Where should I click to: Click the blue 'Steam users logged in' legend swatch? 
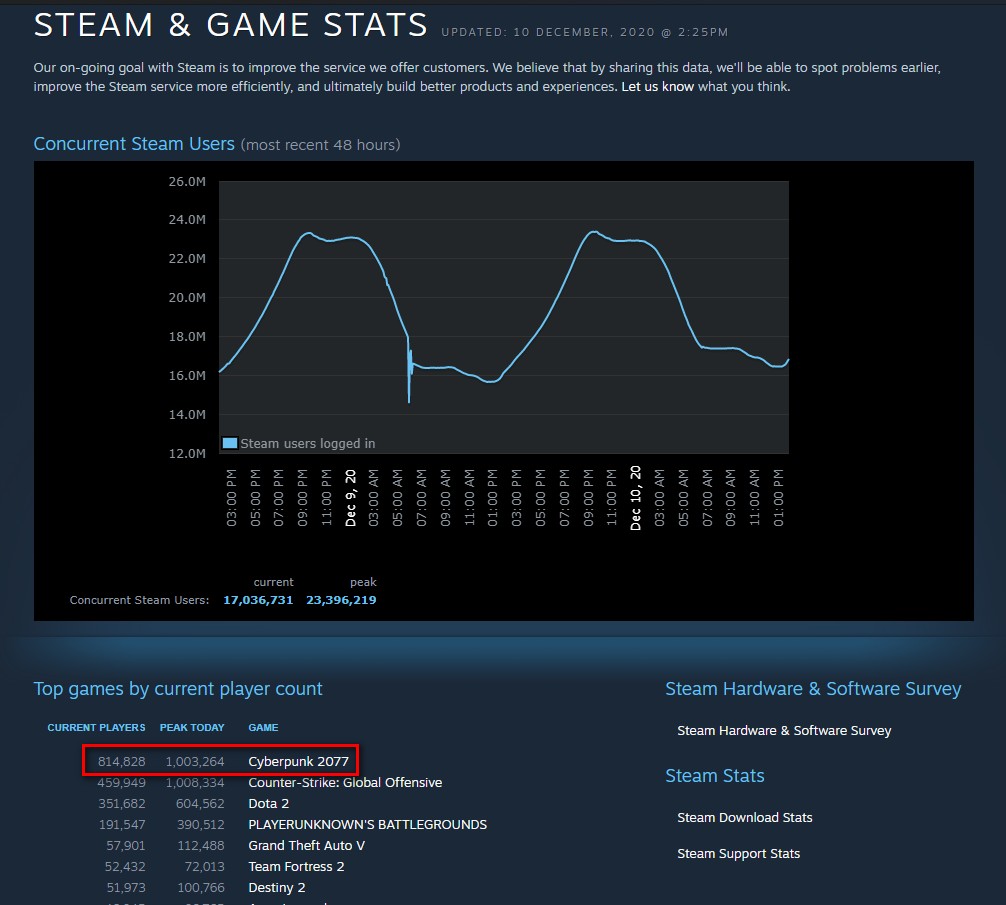(230, 443)
